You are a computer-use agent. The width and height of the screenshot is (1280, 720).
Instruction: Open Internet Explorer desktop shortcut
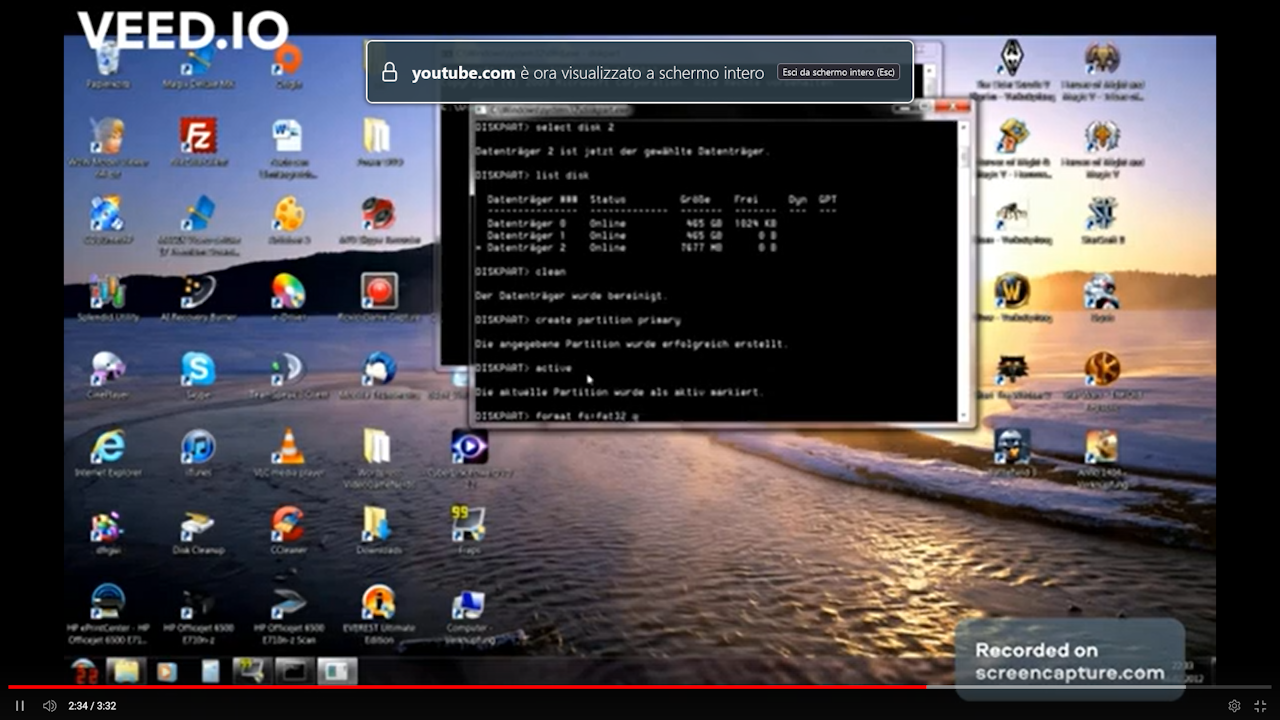coord(108,447)
